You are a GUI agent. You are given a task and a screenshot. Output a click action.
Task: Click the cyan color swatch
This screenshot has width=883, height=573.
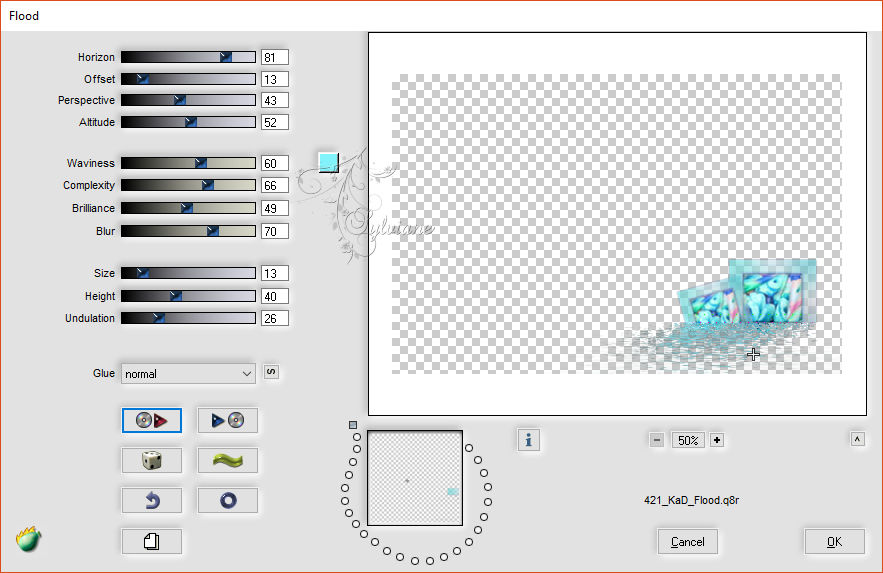click(328, 163)
